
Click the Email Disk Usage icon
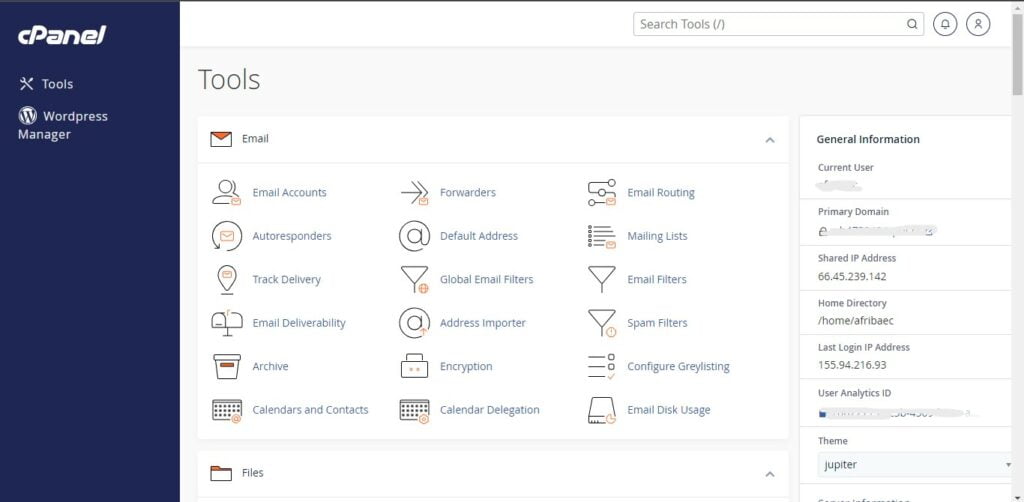pos(601,410)
